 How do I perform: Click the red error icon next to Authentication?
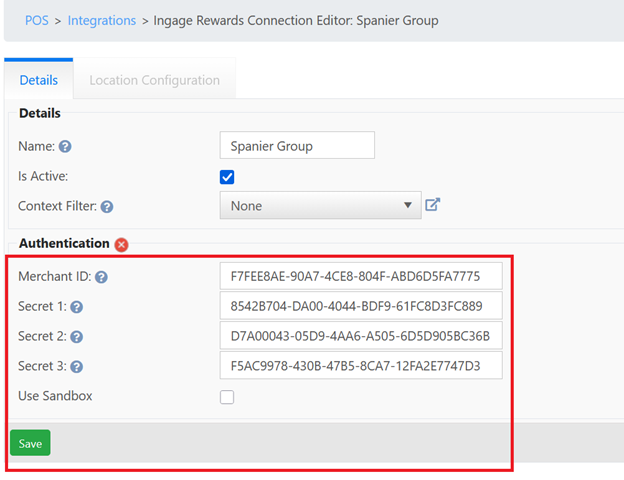[x=121, y=244]
